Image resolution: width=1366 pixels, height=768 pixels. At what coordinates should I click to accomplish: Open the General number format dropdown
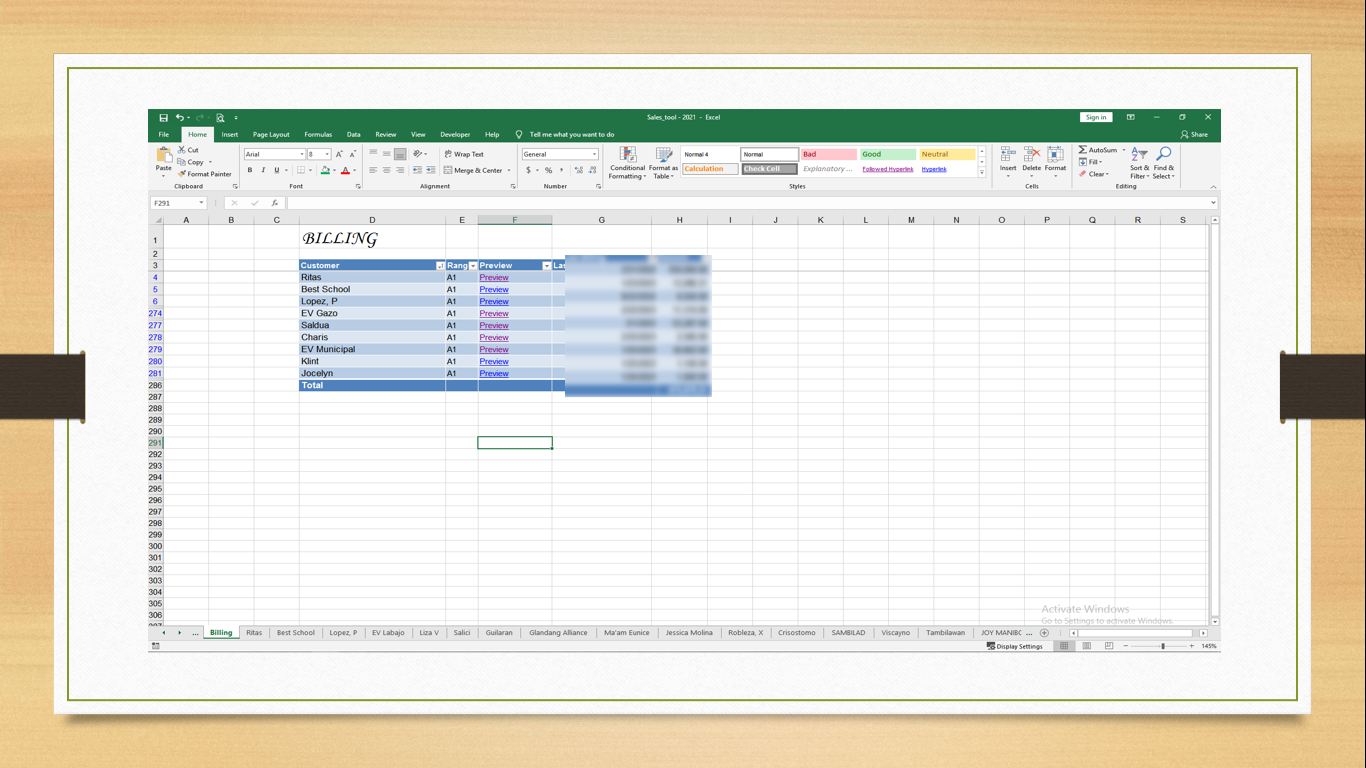click(594, 154)
